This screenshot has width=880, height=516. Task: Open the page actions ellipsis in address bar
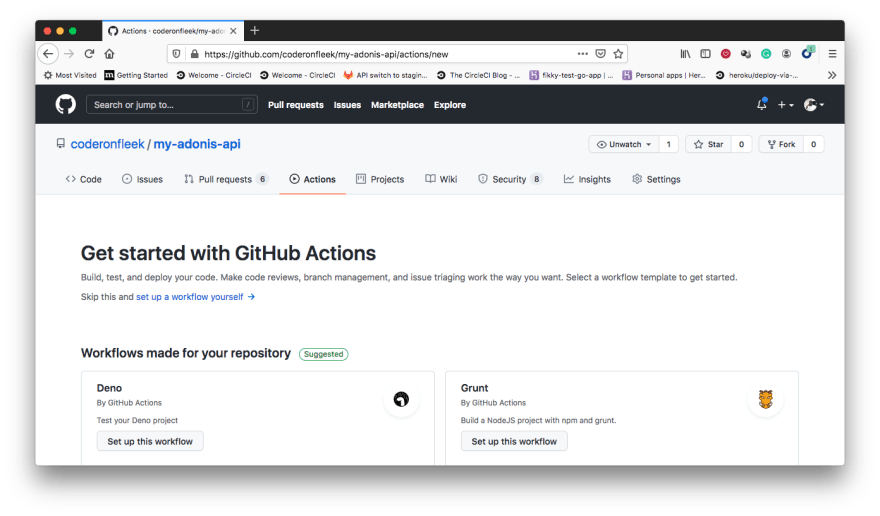pyautogui.click(x=583, y=54)
